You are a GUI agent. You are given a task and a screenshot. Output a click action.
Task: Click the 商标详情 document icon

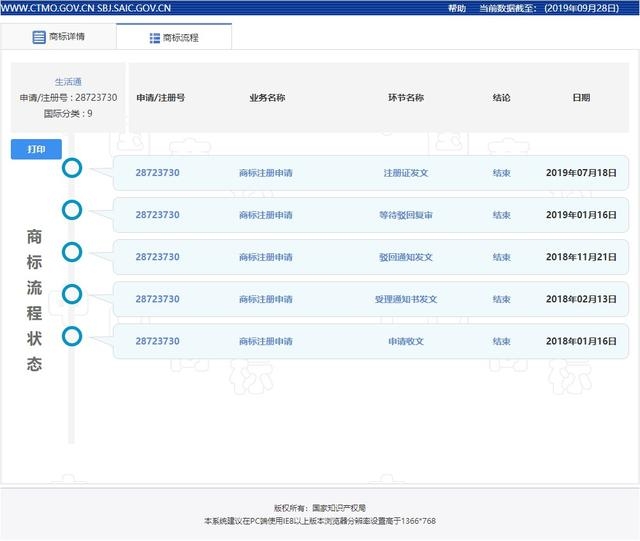tap(39, 37)
